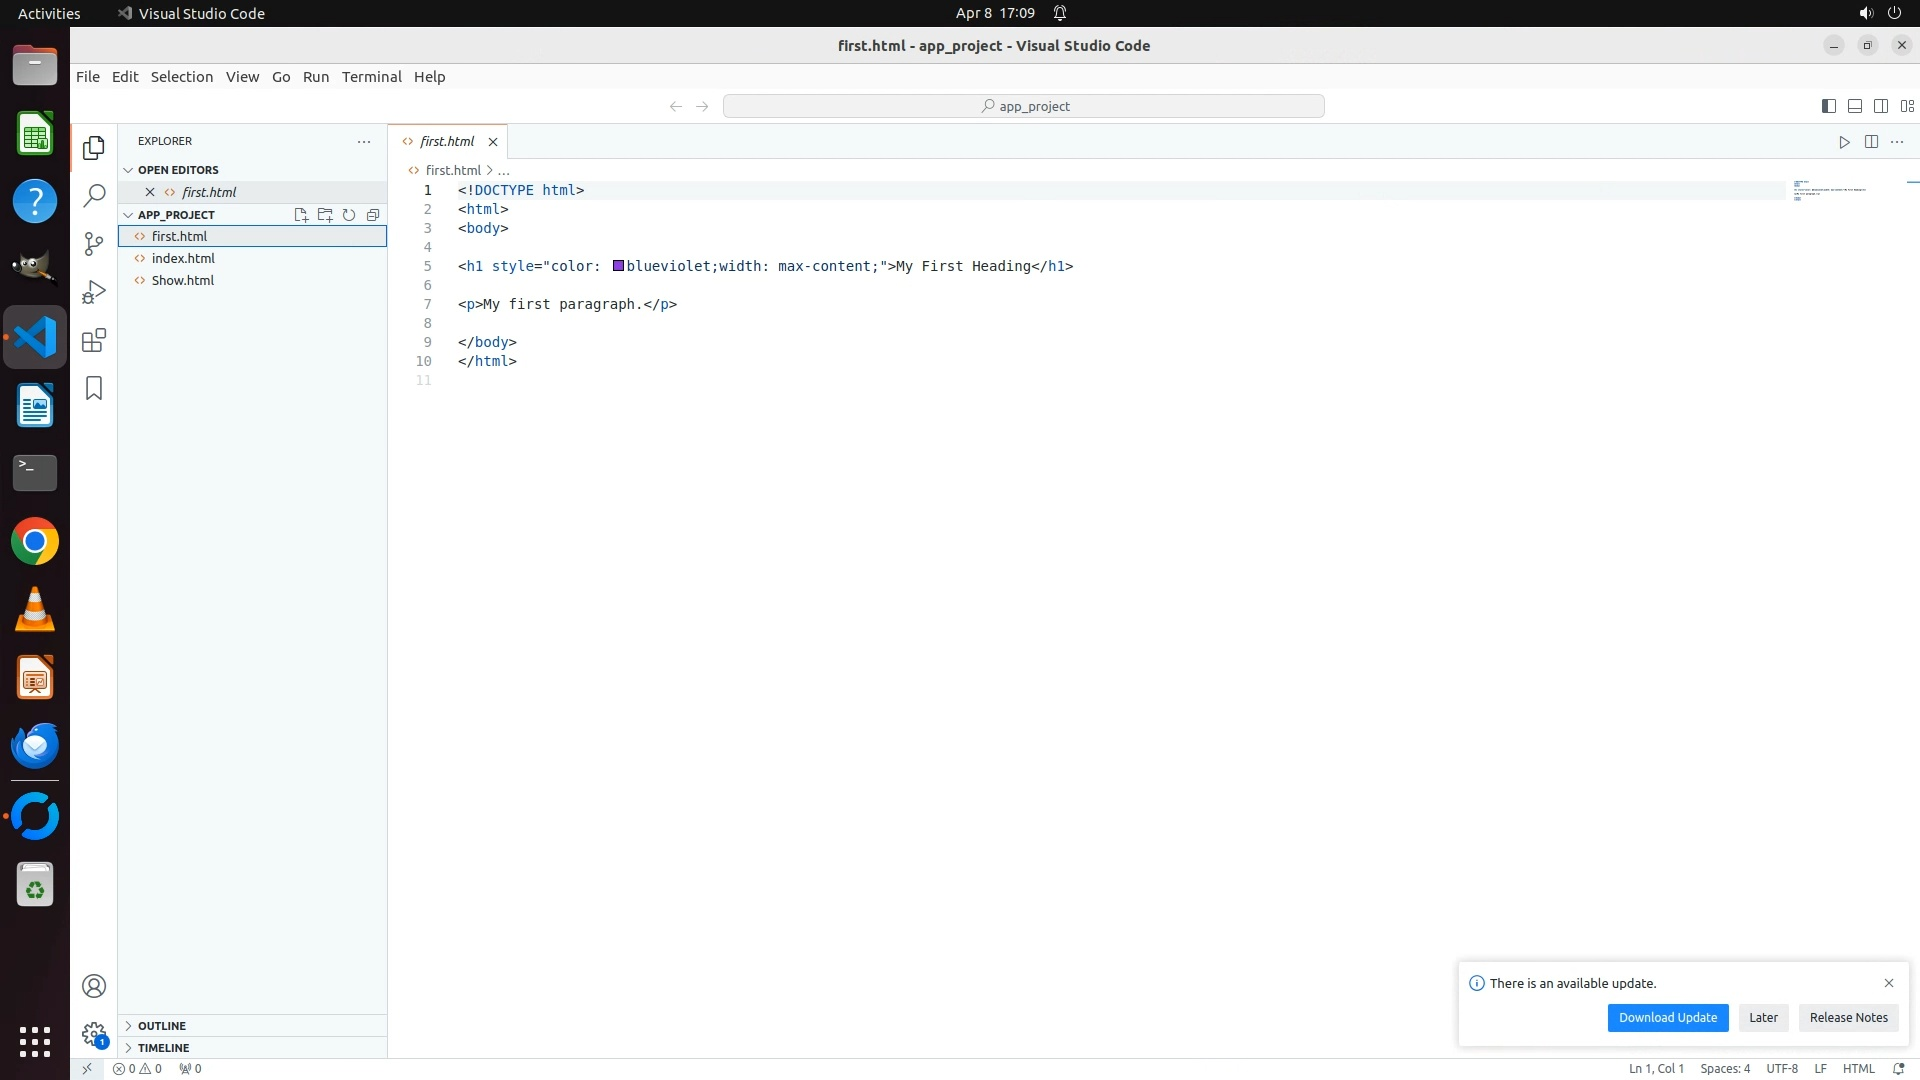Click the Later button in notification
Screen dimensions: 1920x1080
point(1763,1018)
